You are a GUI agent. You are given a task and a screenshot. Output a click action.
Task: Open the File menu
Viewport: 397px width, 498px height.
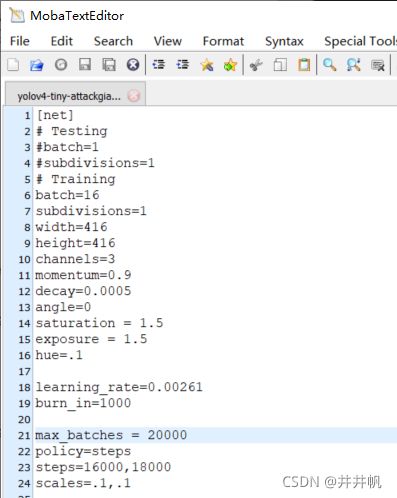coord(20,41)
